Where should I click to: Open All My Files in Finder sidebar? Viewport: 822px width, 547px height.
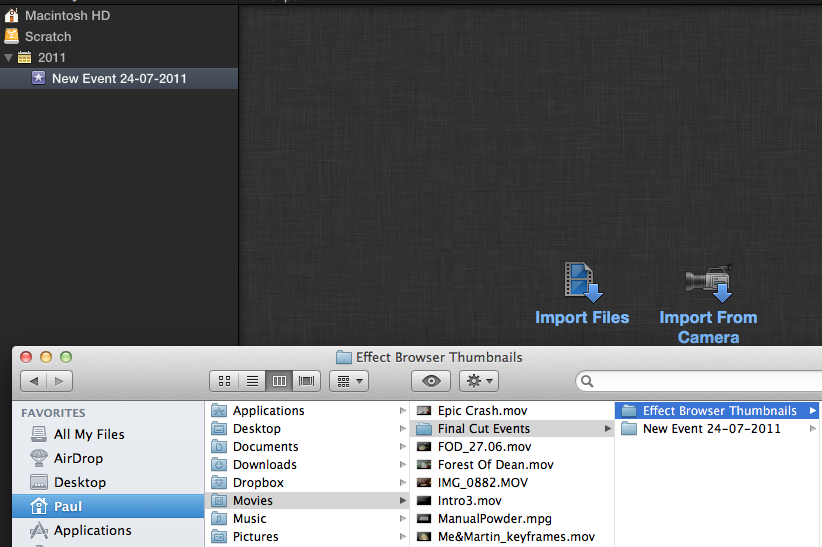(108, 434)
